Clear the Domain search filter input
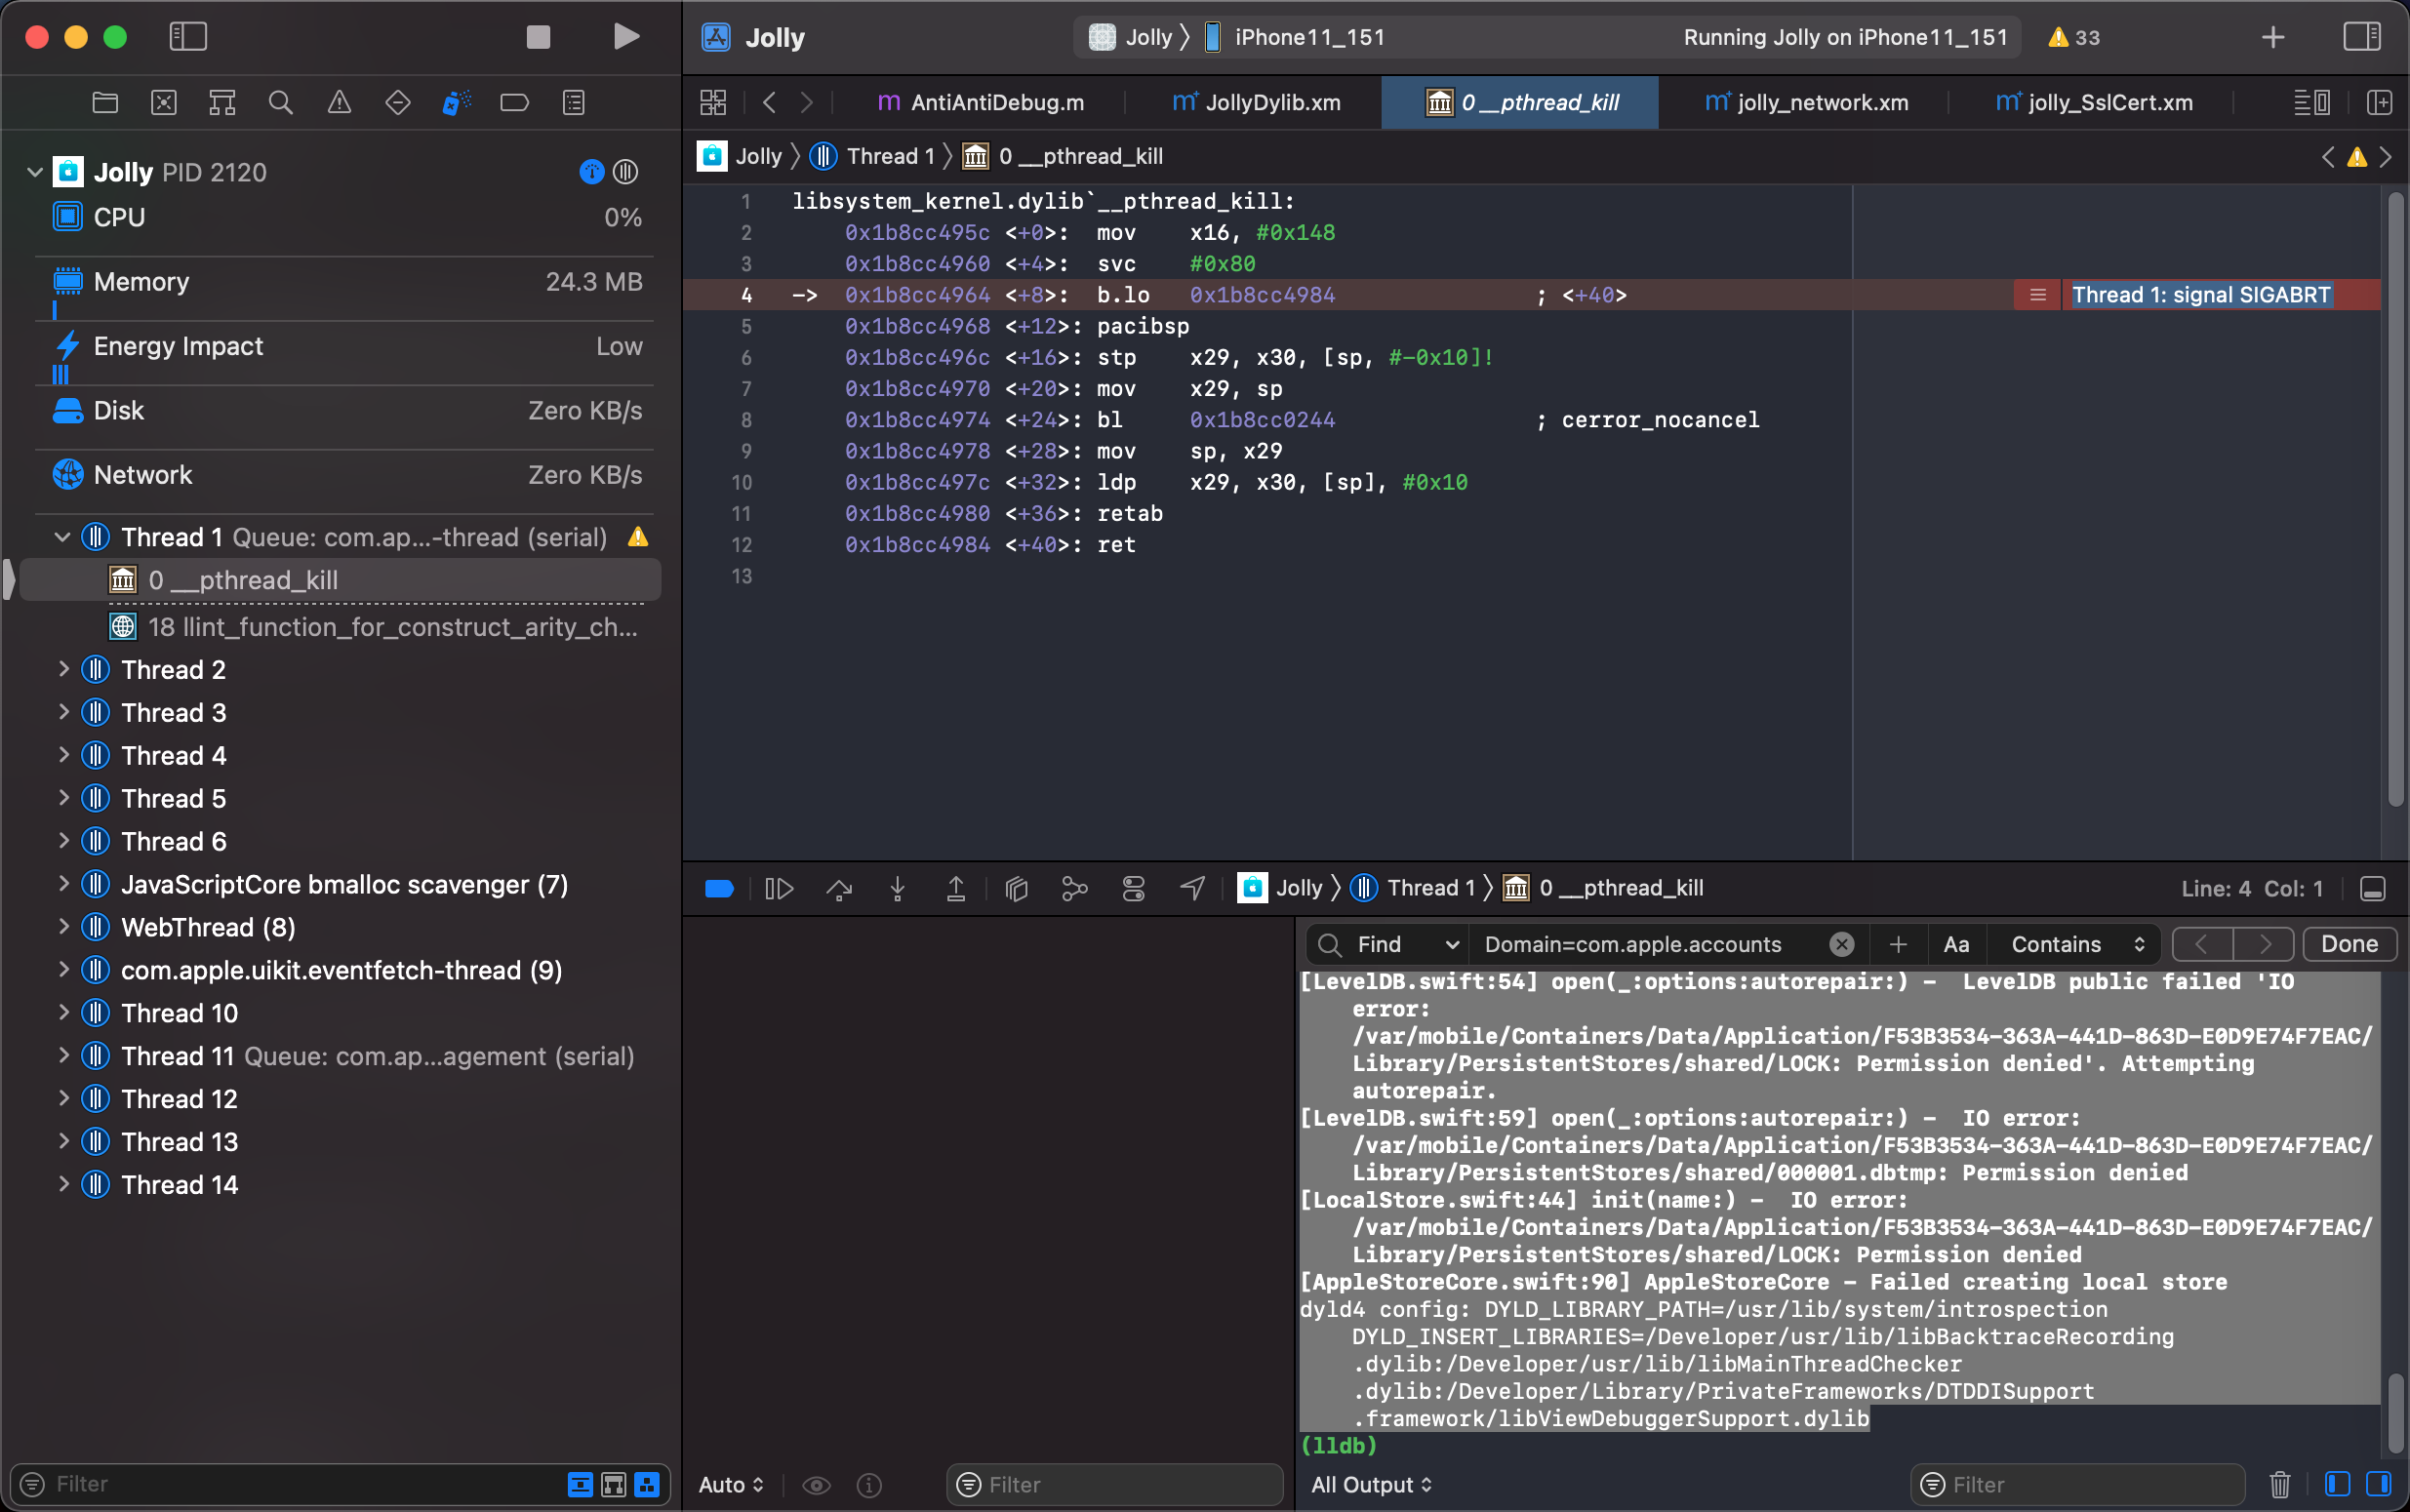This screenshot has height=1512, width=2410. 1842,944
